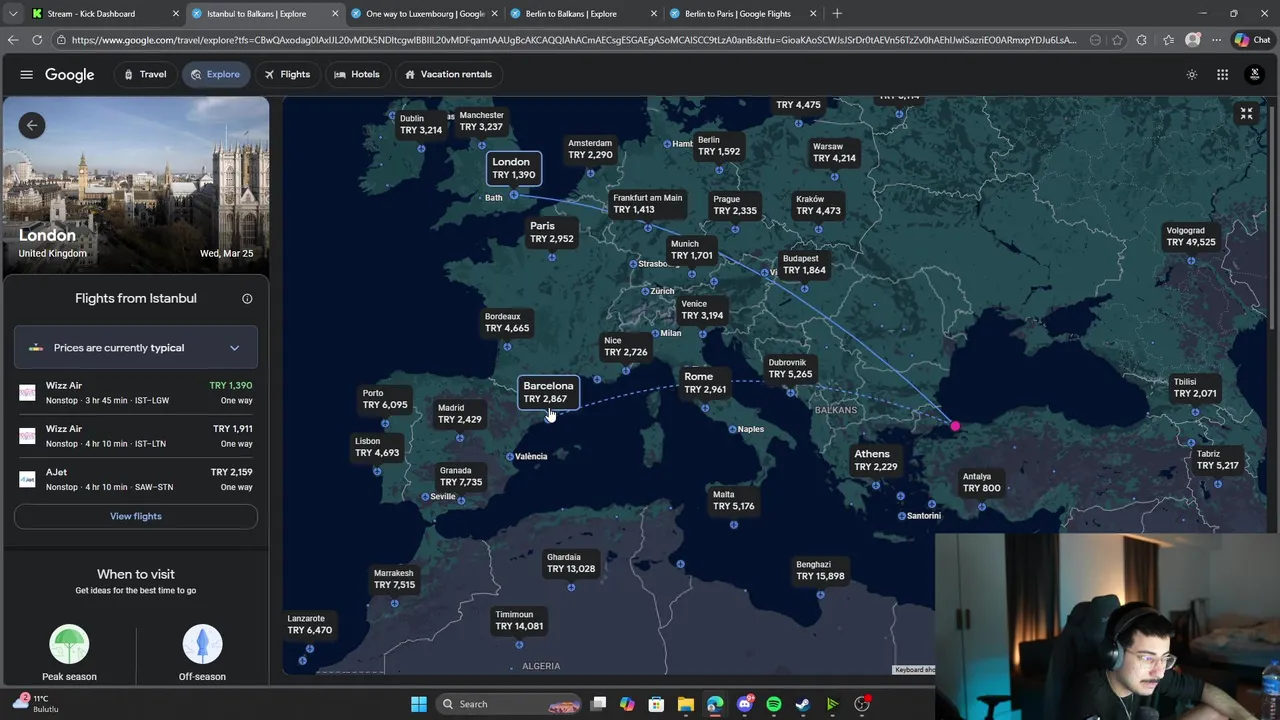Select Rome TRY 2,961 map label

click(704, 383)
